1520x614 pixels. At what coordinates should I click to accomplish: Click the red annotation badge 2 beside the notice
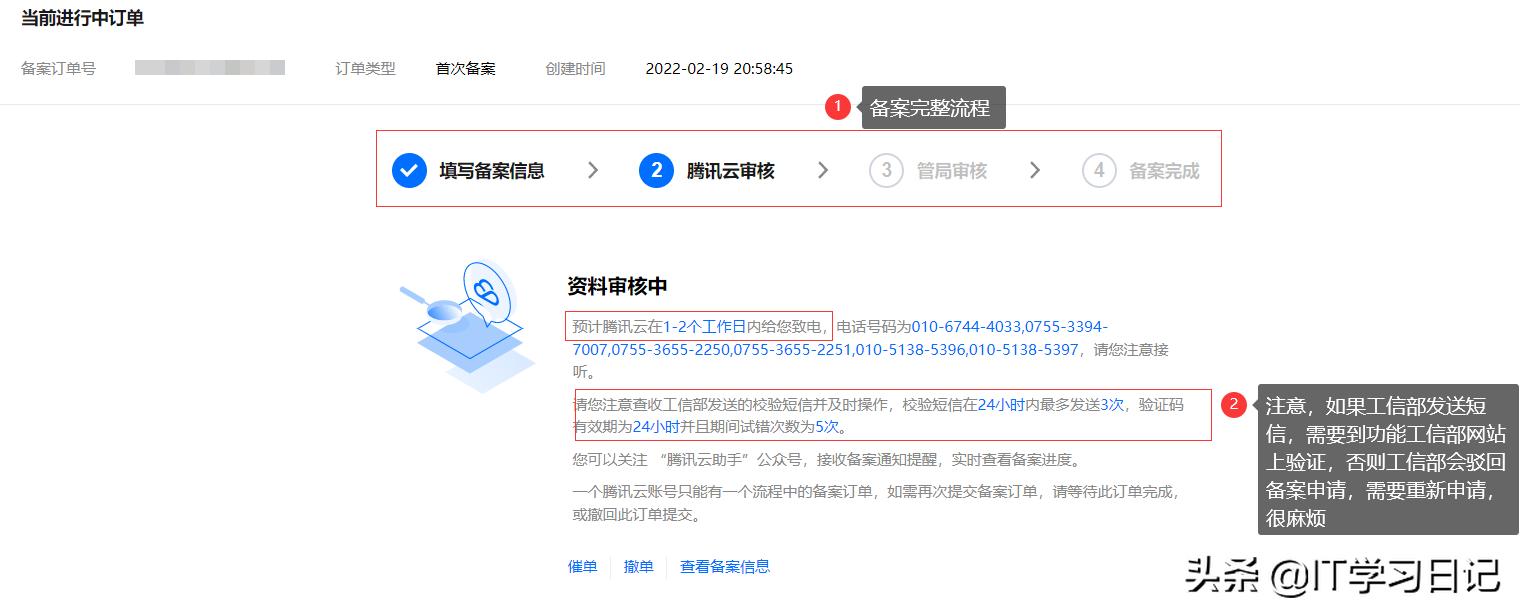pyautogui.click(x=1235, y=404)
